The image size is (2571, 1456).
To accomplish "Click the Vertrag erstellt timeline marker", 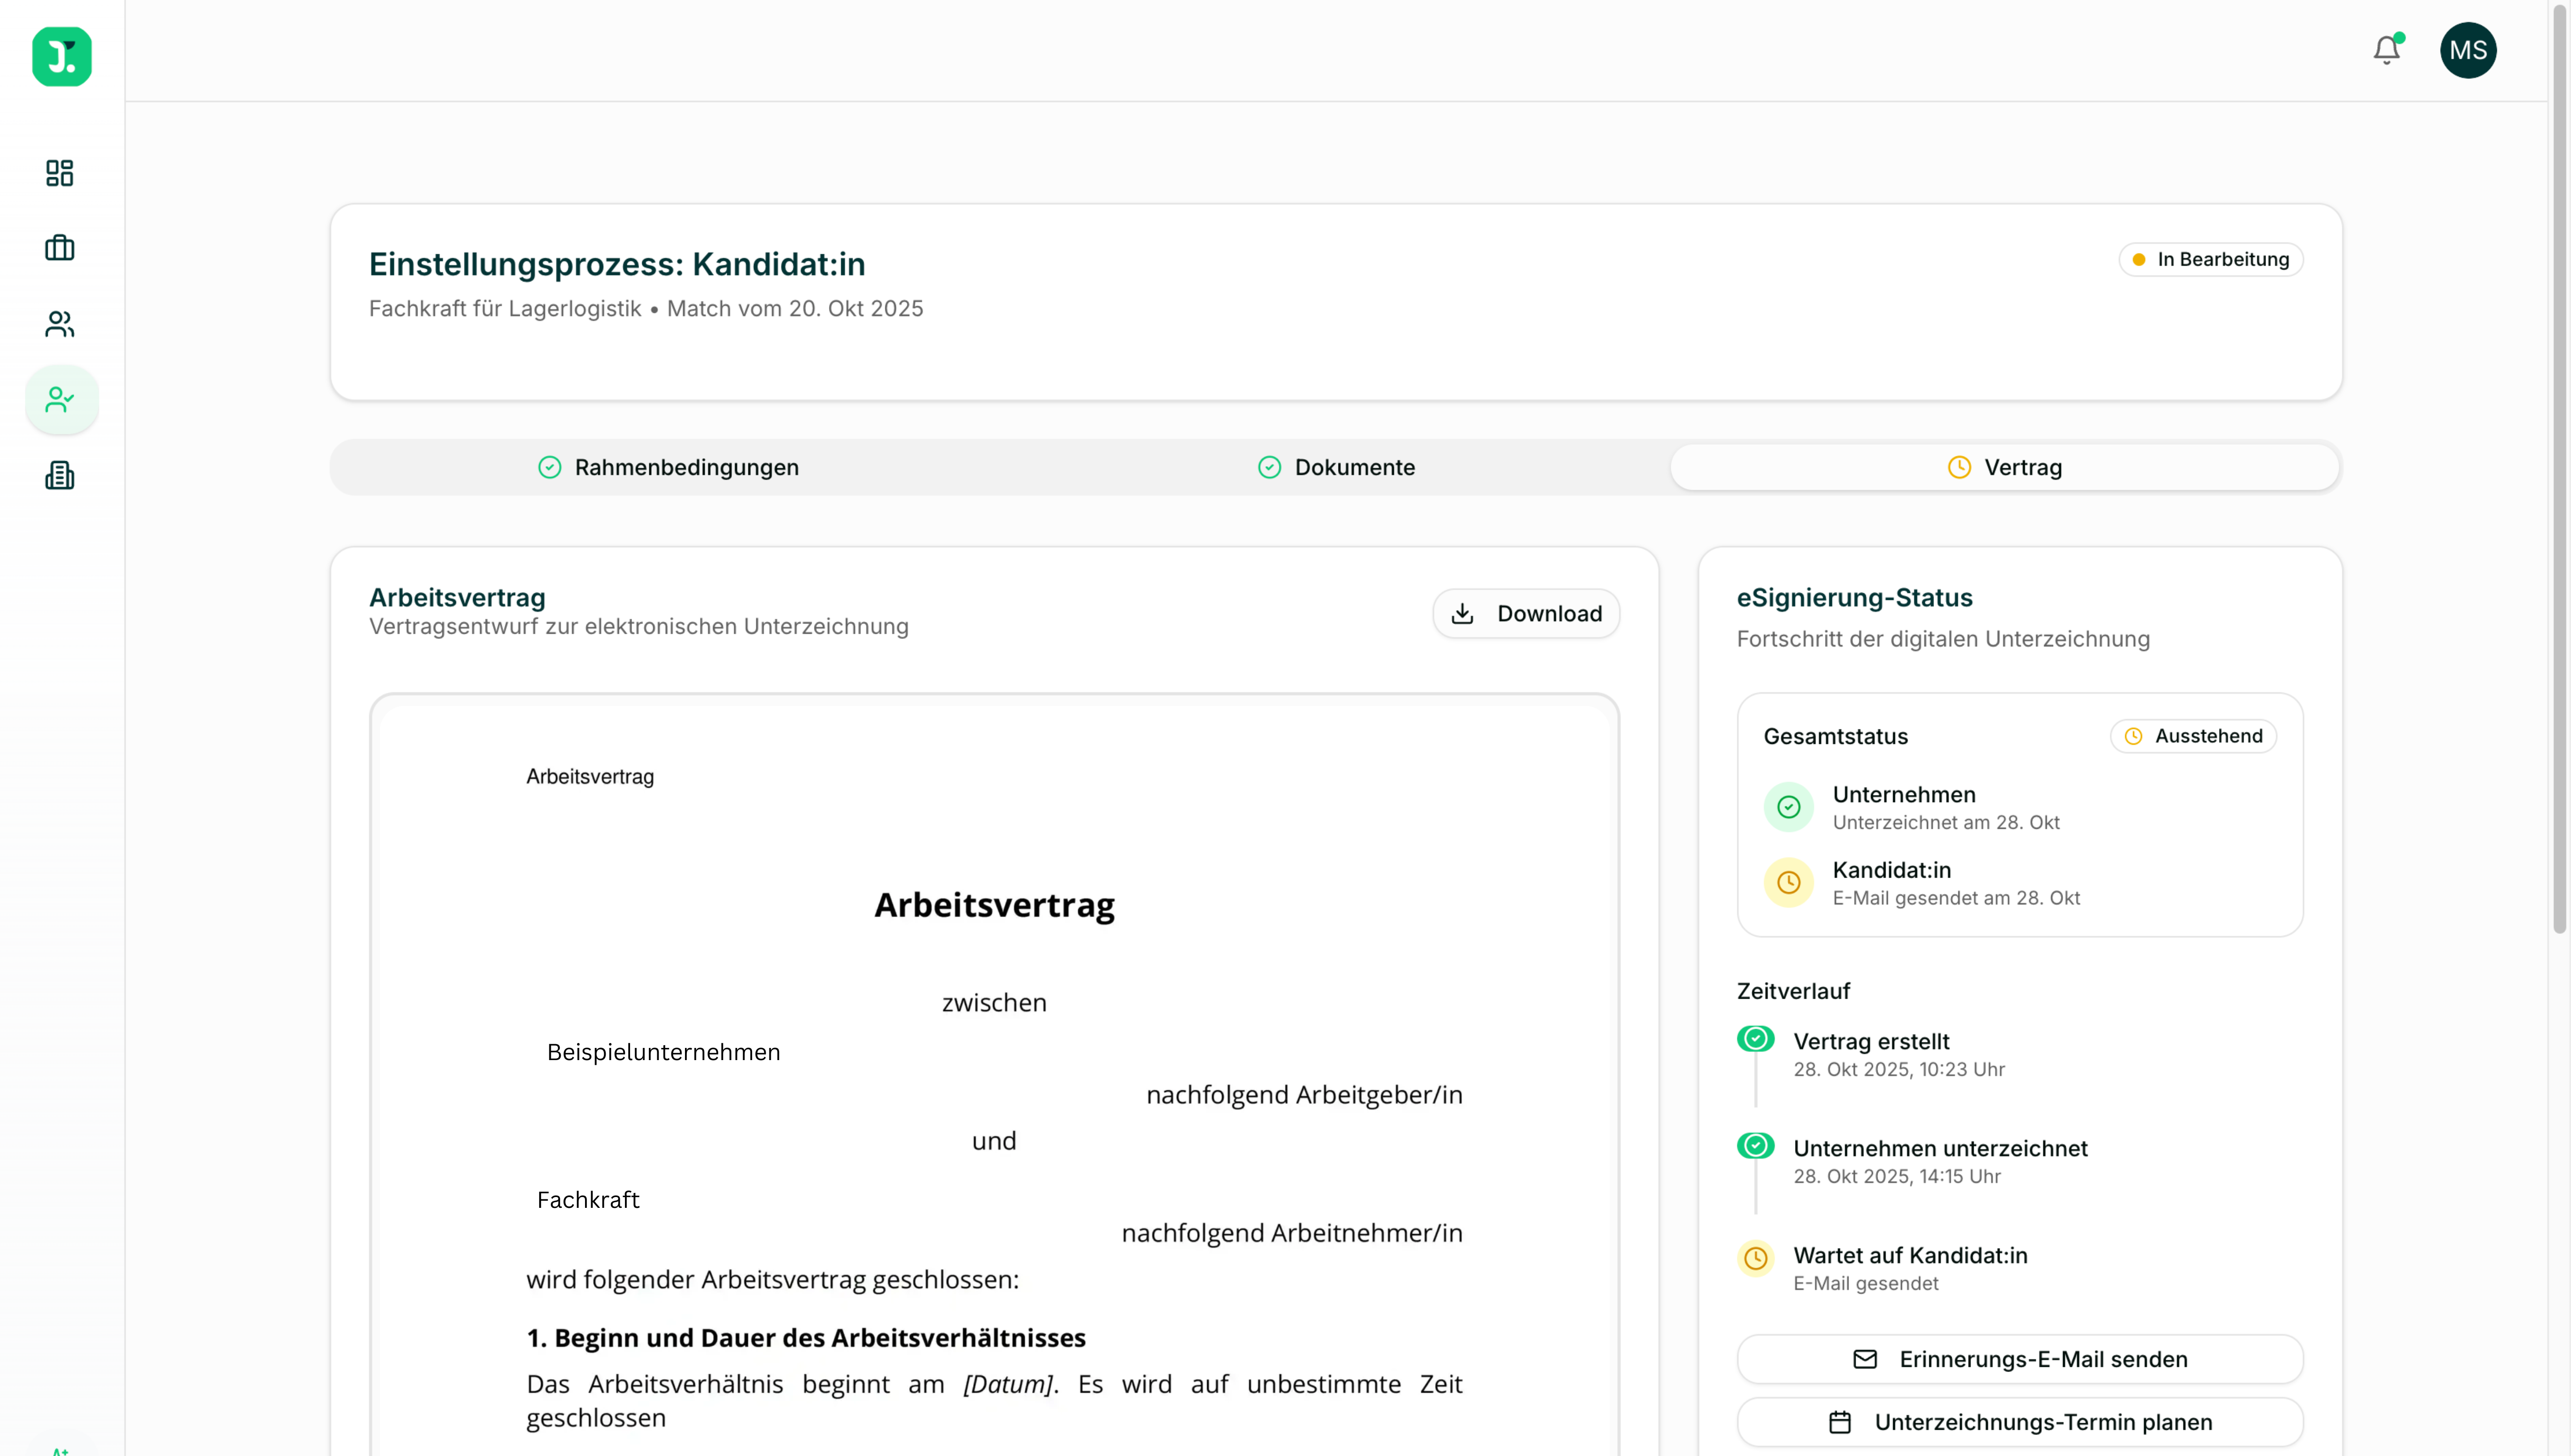I will (1755, 1039).
